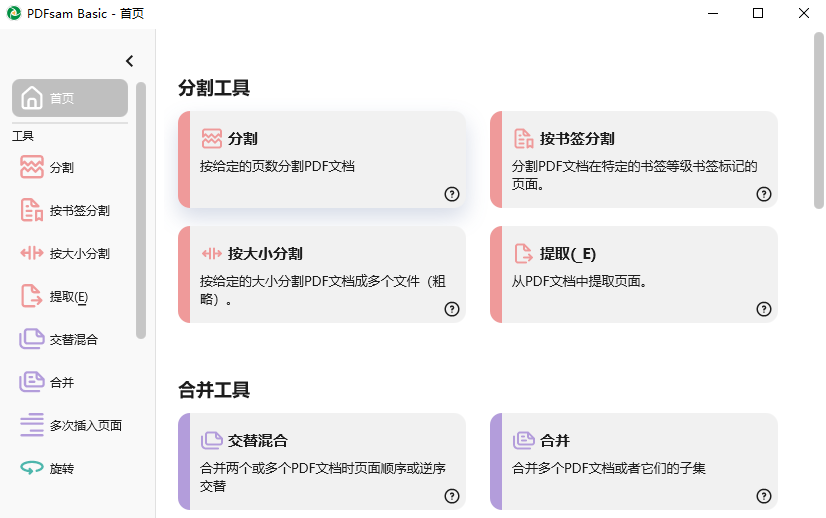
Task: Open the 分割 tool card
Action: pyautogui.click(x=320, y=158)
